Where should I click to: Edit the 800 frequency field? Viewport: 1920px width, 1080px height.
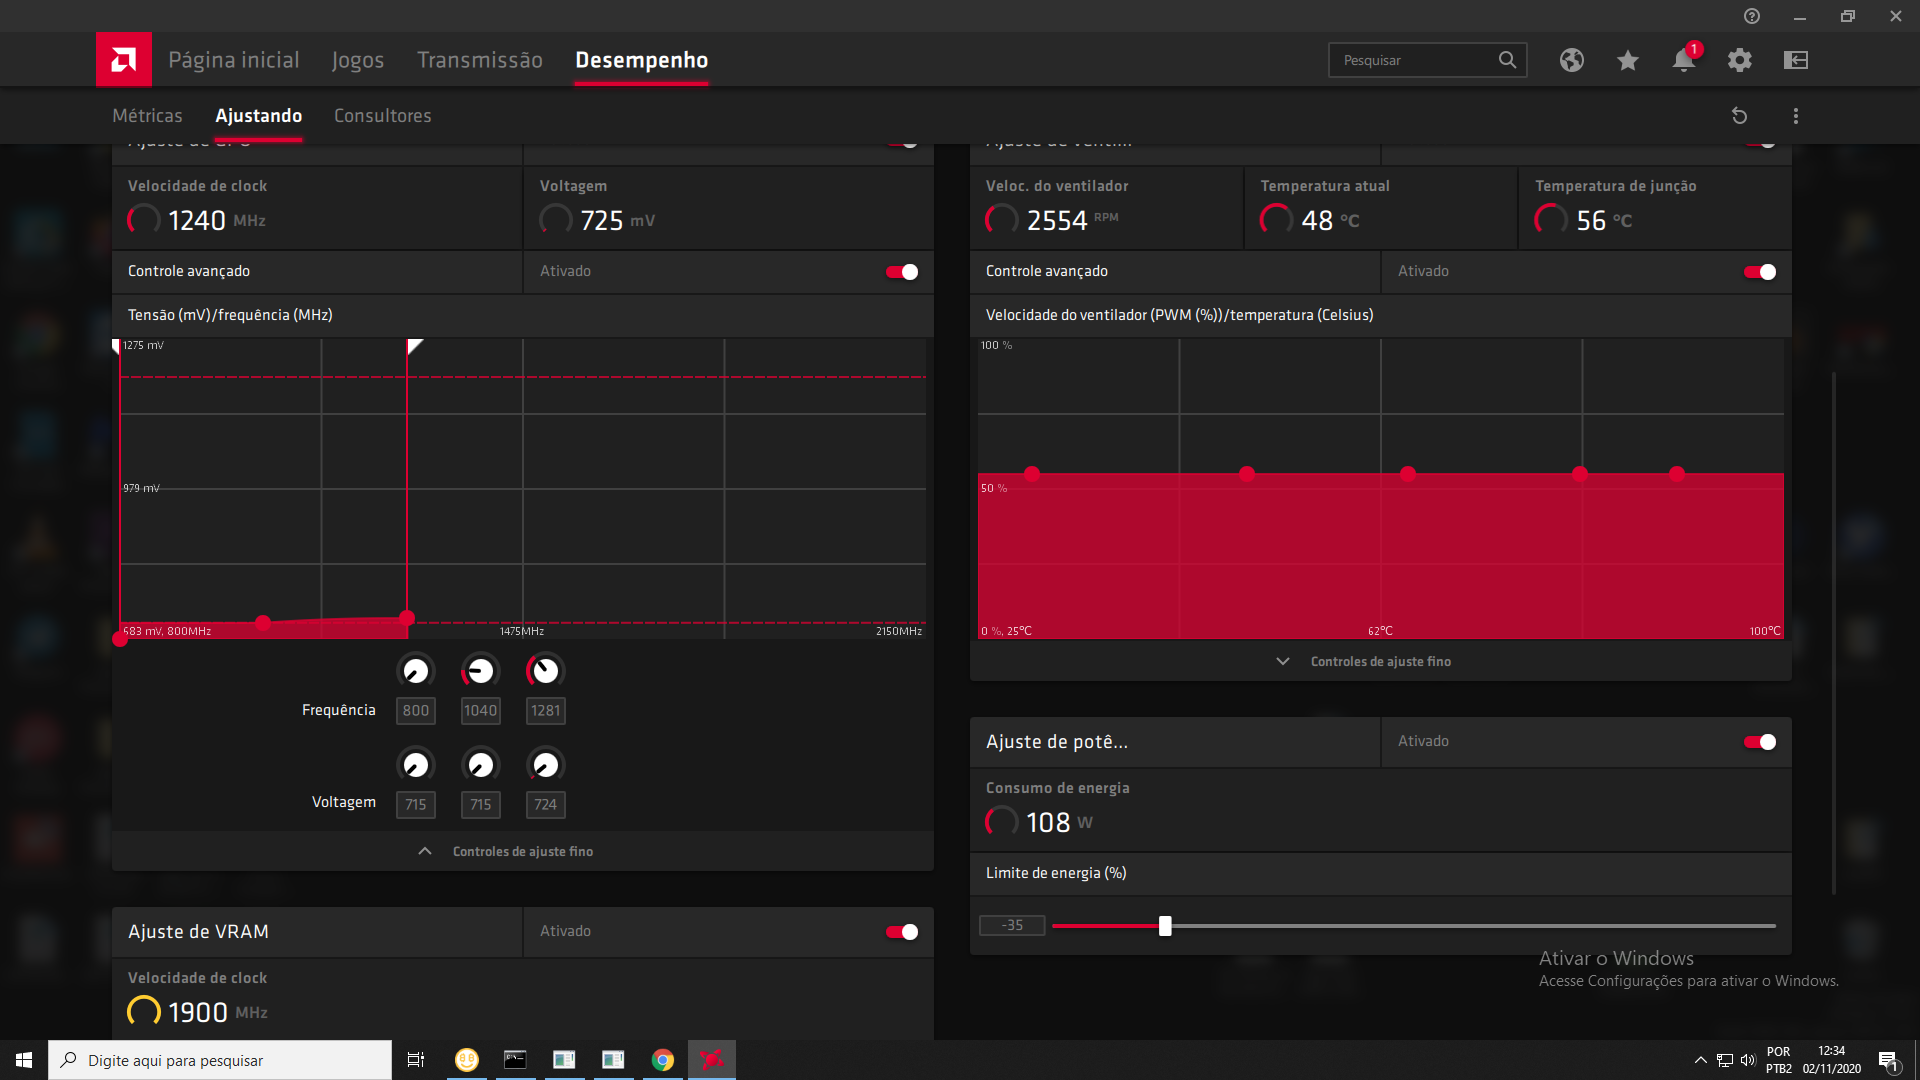416,711
